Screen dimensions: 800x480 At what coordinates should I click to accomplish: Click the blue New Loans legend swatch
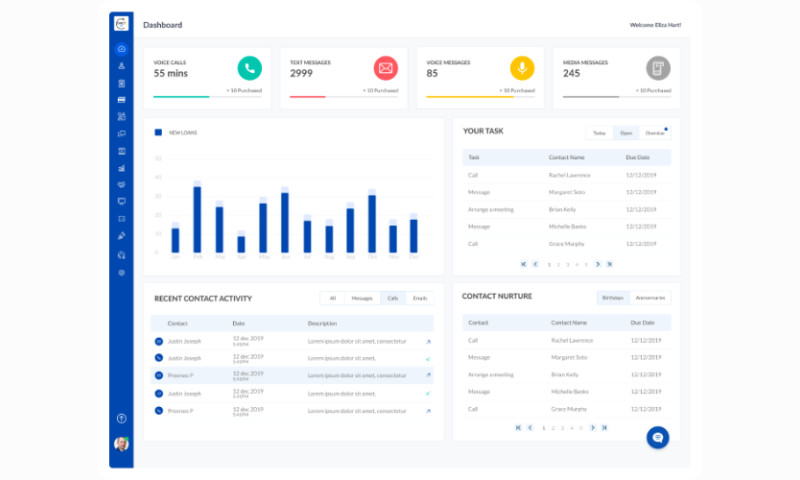tap(158, 133)
